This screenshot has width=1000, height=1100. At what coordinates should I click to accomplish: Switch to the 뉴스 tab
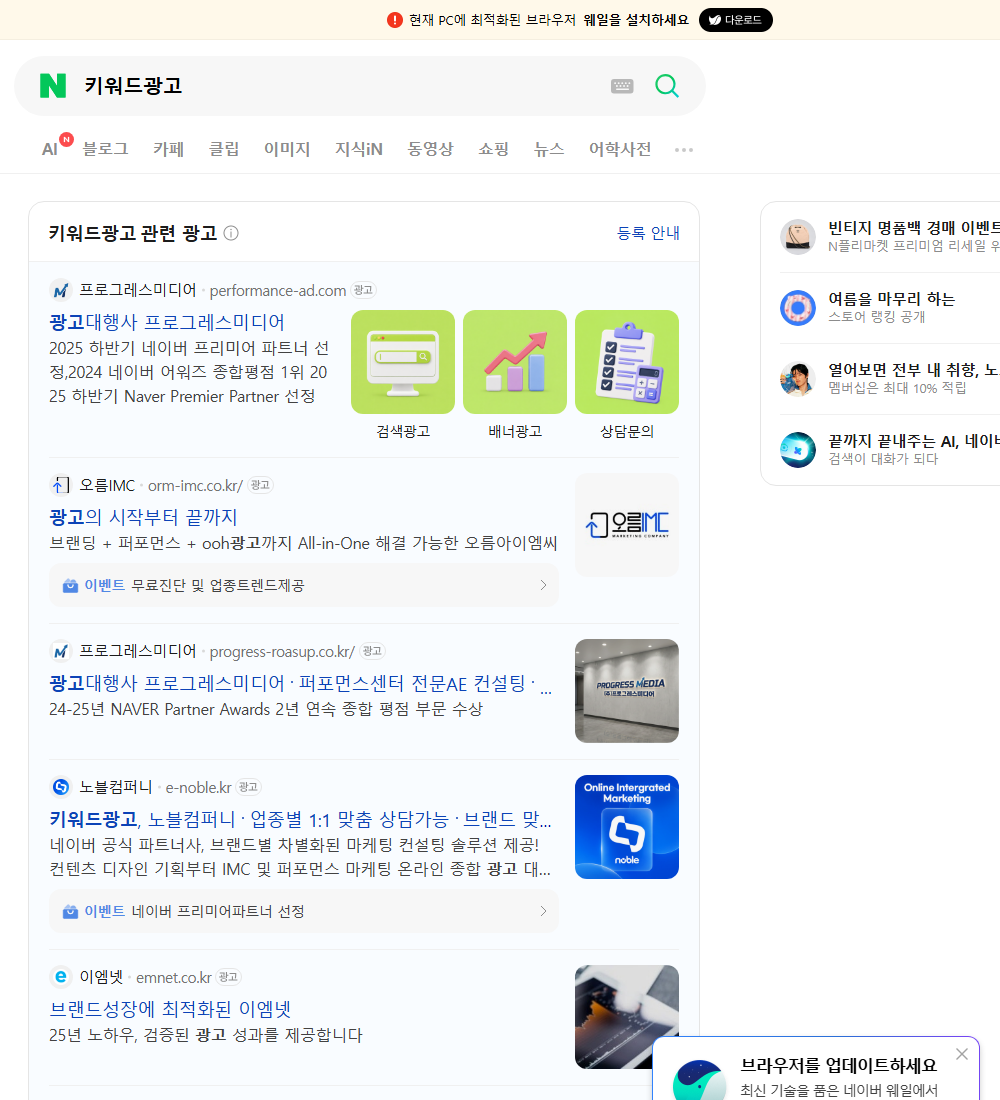point(549,149)
